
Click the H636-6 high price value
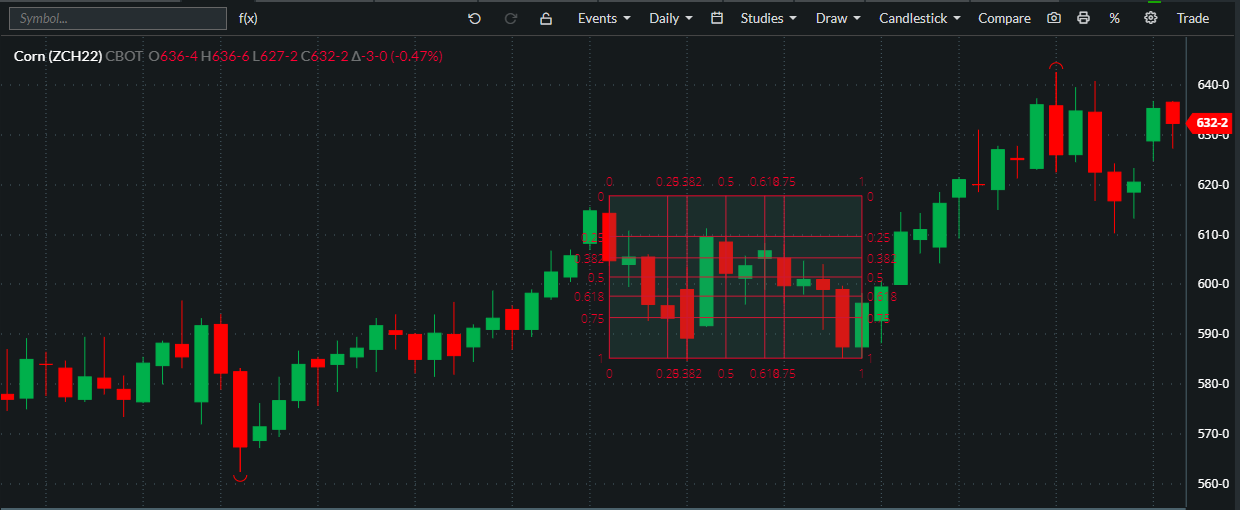point(225,56)
